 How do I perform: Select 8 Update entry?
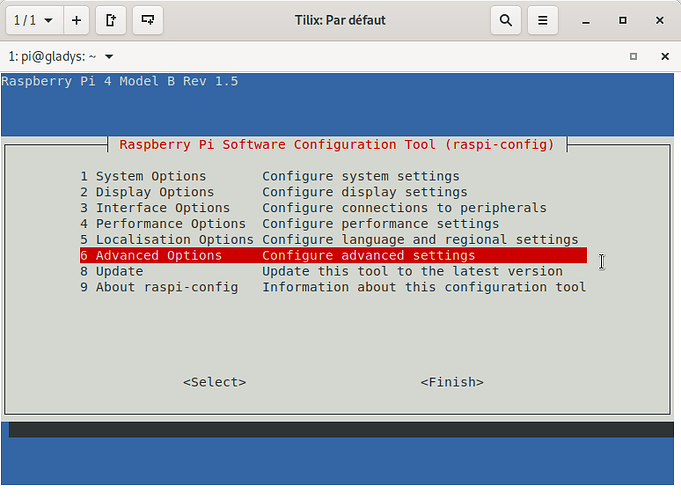click(x=333, y=272)
